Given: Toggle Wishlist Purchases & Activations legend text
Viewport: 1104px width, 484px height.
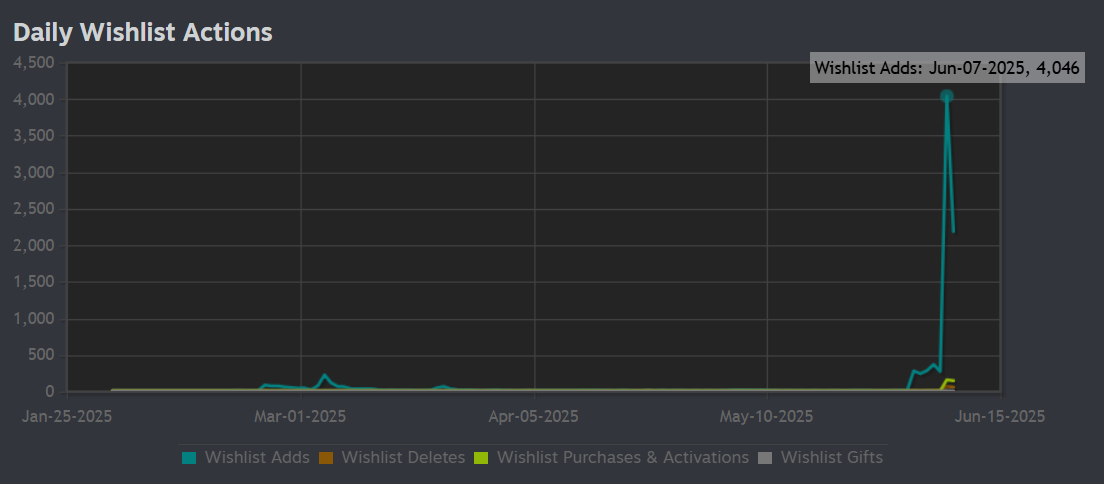Looking at the screenshot, I should click(622, 457).
